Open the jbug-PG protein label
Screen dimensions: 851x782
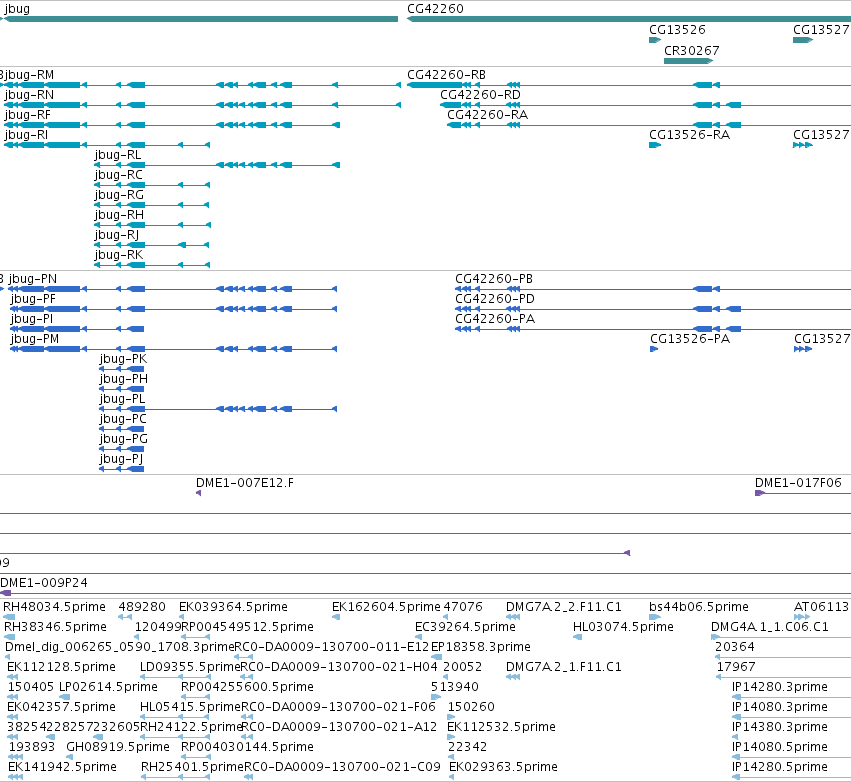click(x=123, y=438)
